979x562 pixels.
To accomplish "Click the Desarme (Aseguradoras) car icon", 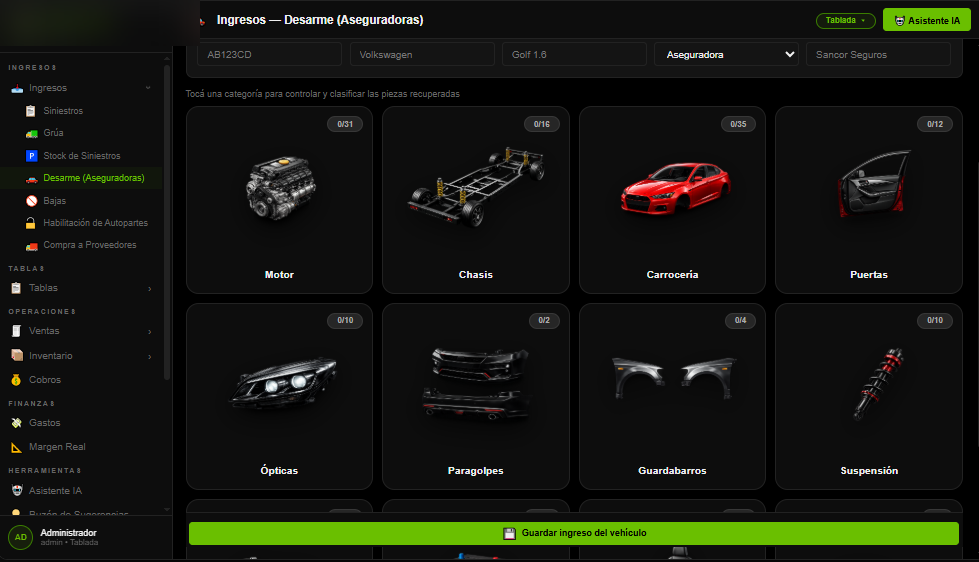I will tap(31, 179).
